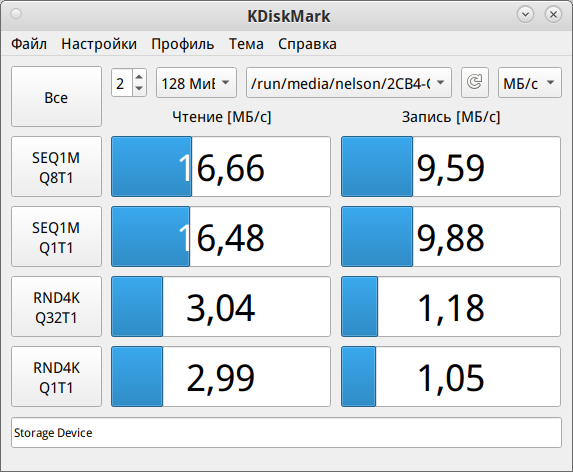Image resolution: width=573 pixels, height=472 pixels.
Task: Start the SEQ1M Q1T1 test
Action: (x=56, y=237)
